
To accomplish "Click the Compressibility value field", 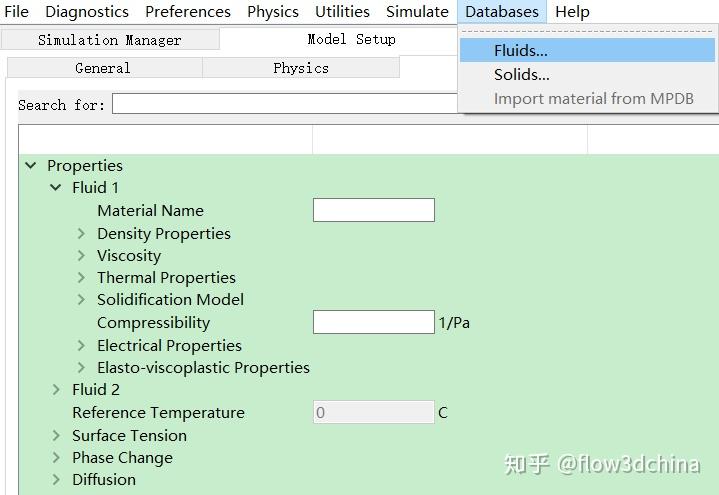I will pos(373,322).
